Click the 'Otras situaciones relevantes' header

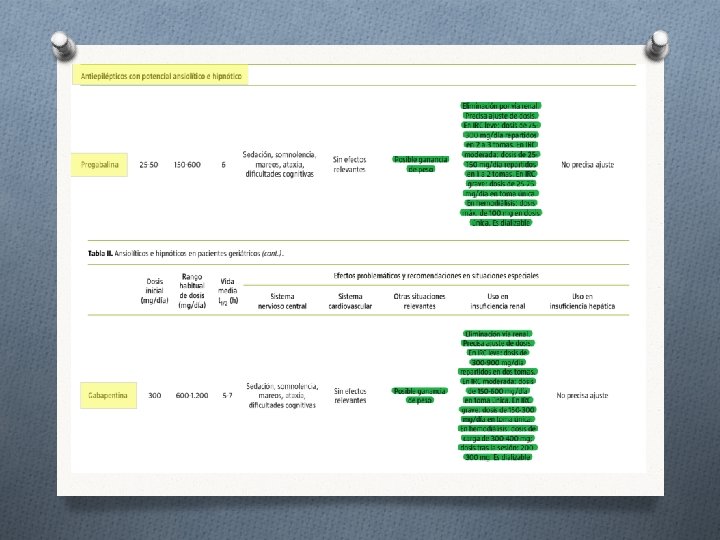click(x=419, y=301)
